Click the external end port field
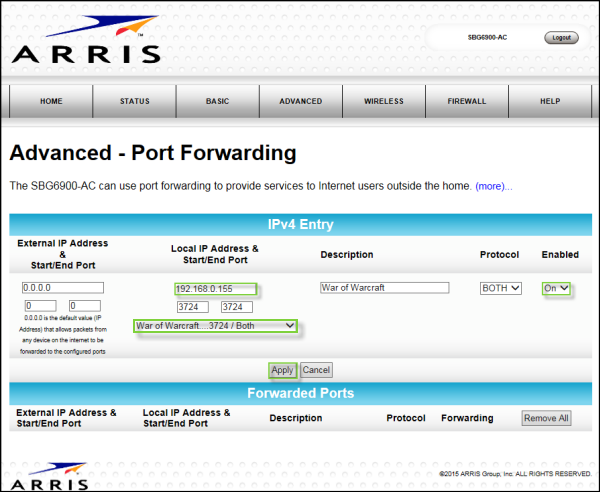The height and width of the screenshot is (492, 600). pyautogui.click(x=85, y=306)
